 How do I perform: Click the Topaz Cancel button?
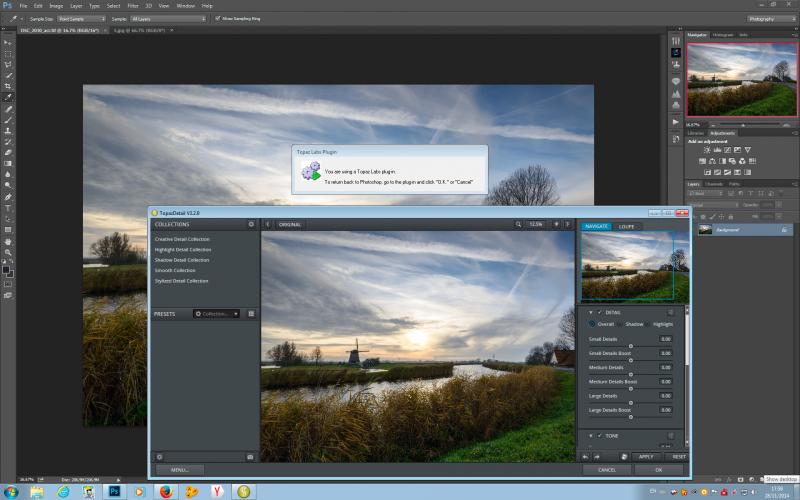(607, 470)
